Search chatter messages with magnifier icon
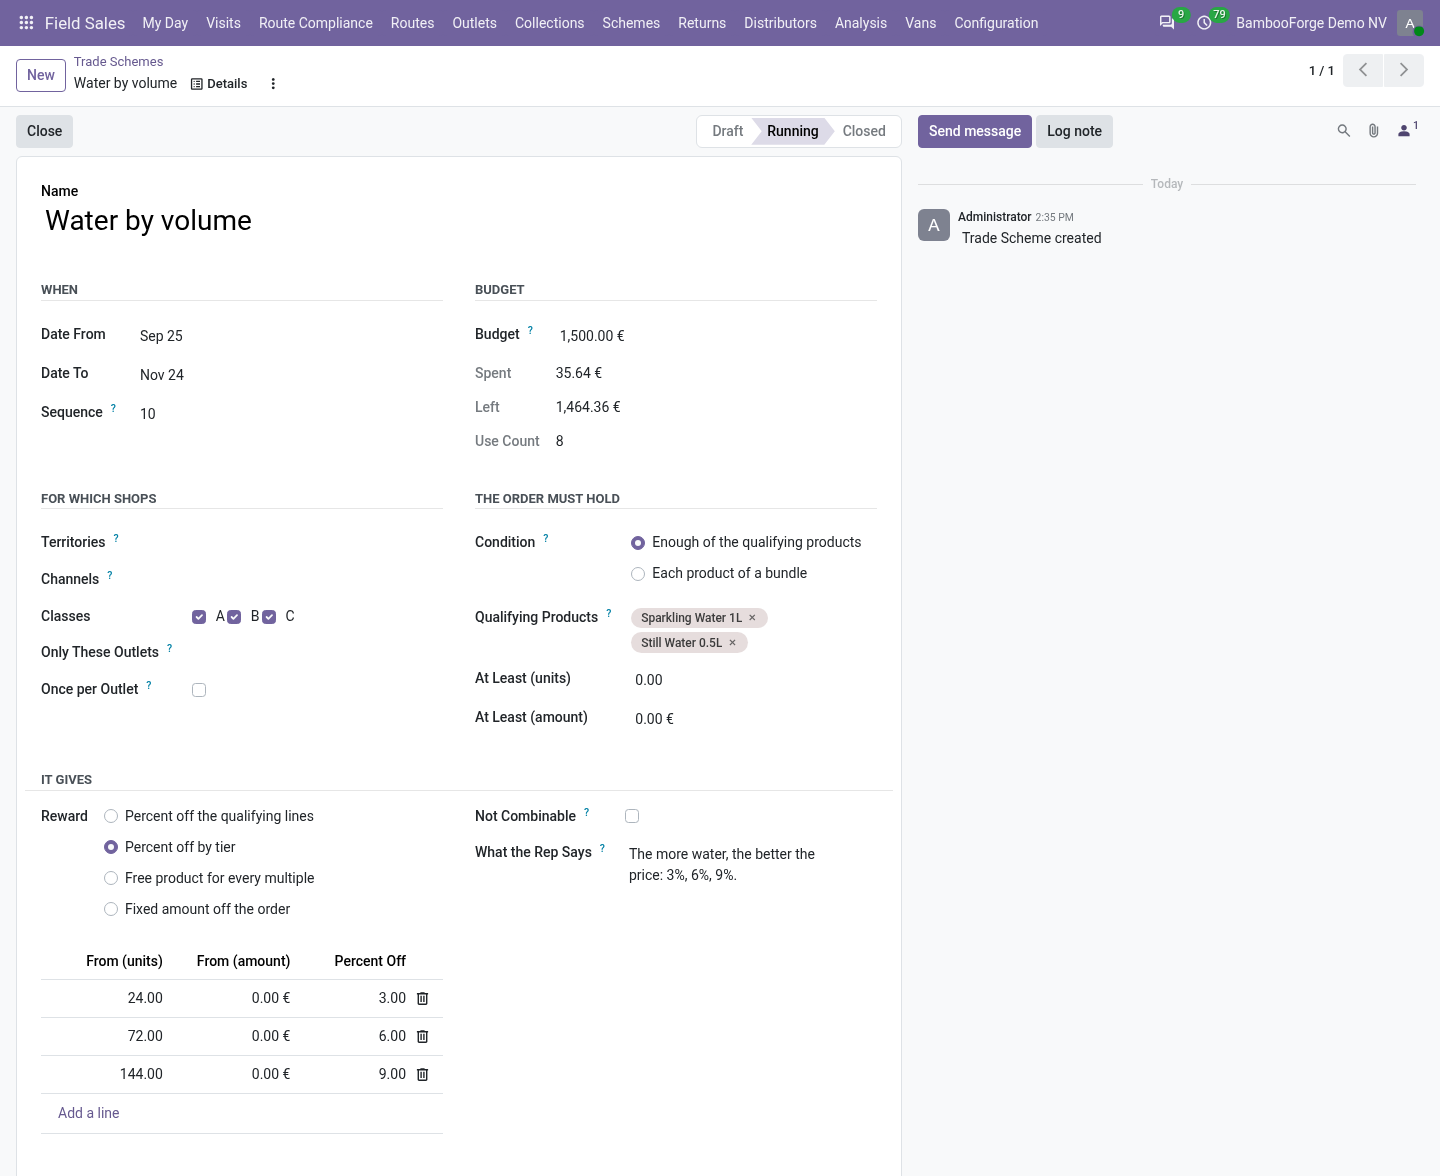The image size is (1440, 1176). (x=1344, y=131)
